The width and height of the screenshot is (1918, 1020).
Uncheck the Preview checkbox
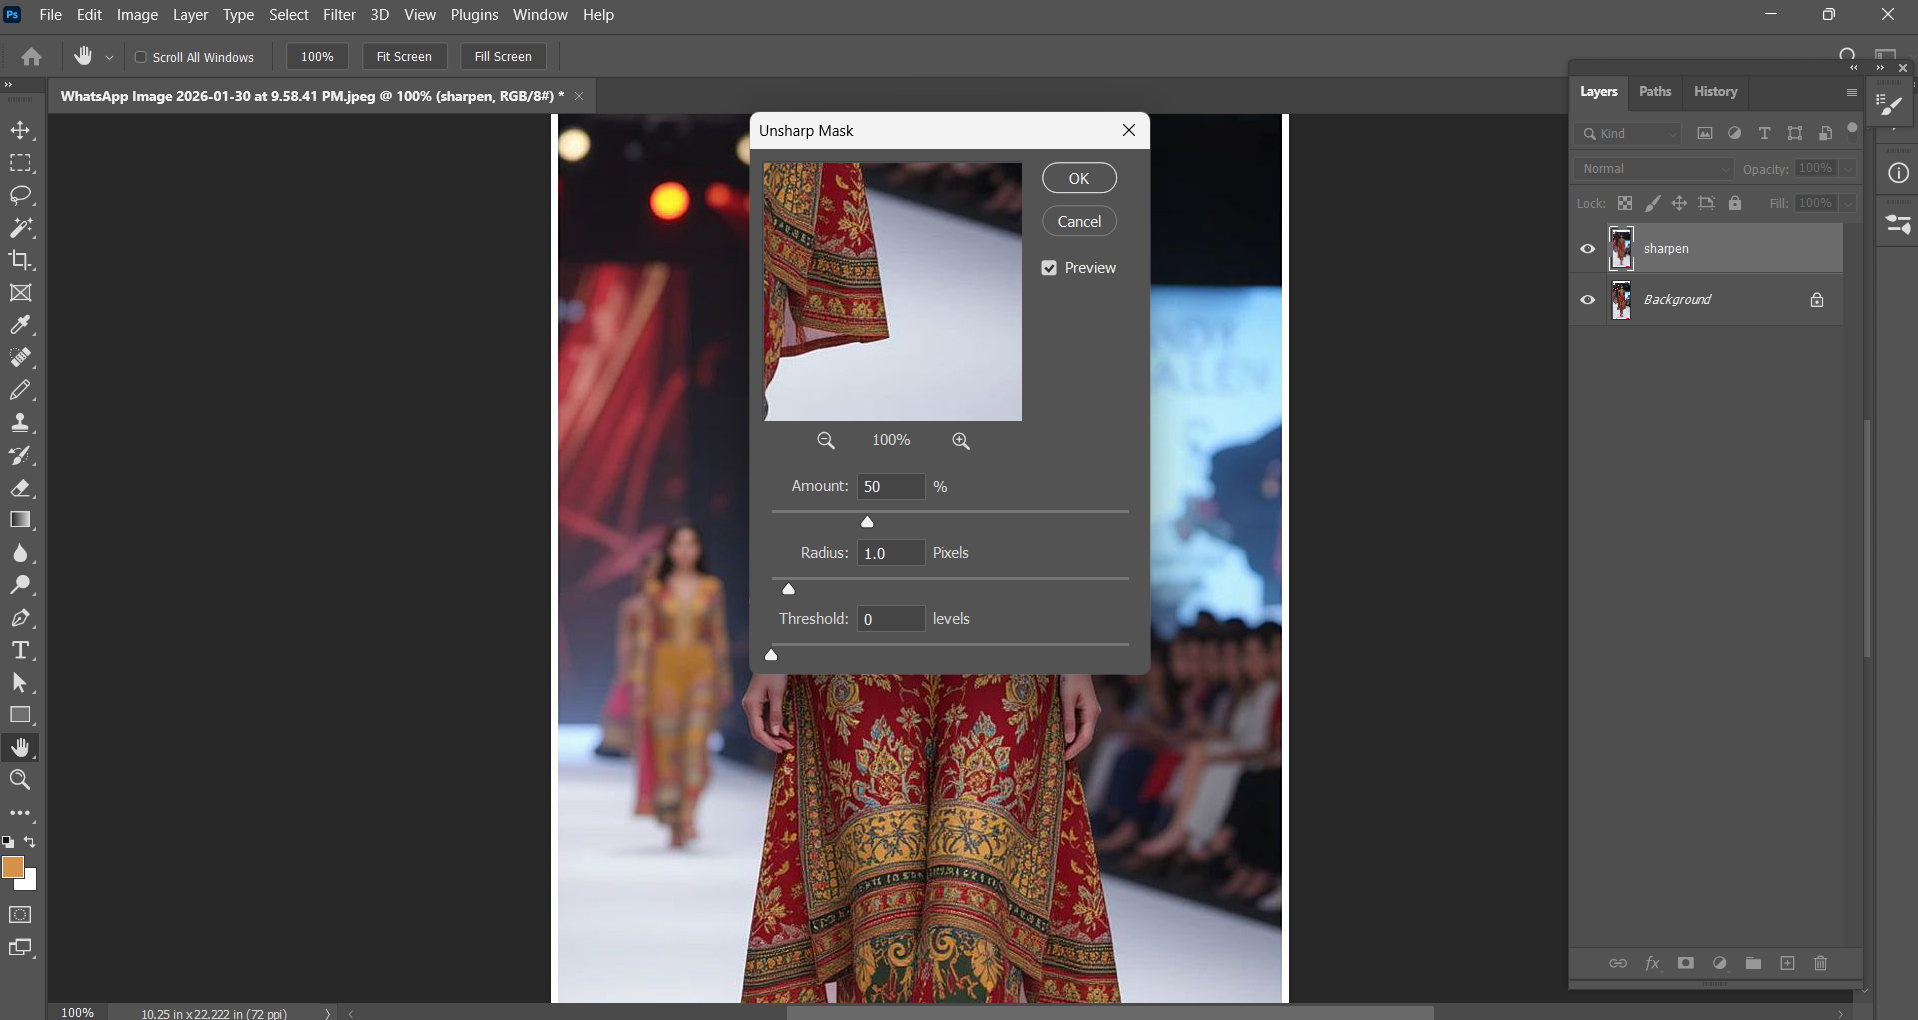(x=1049, y=268)
